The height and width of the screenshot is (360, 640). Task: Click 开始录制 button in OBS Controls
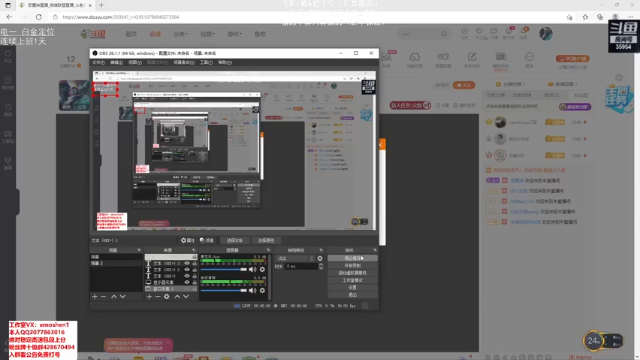click(353, 265)
